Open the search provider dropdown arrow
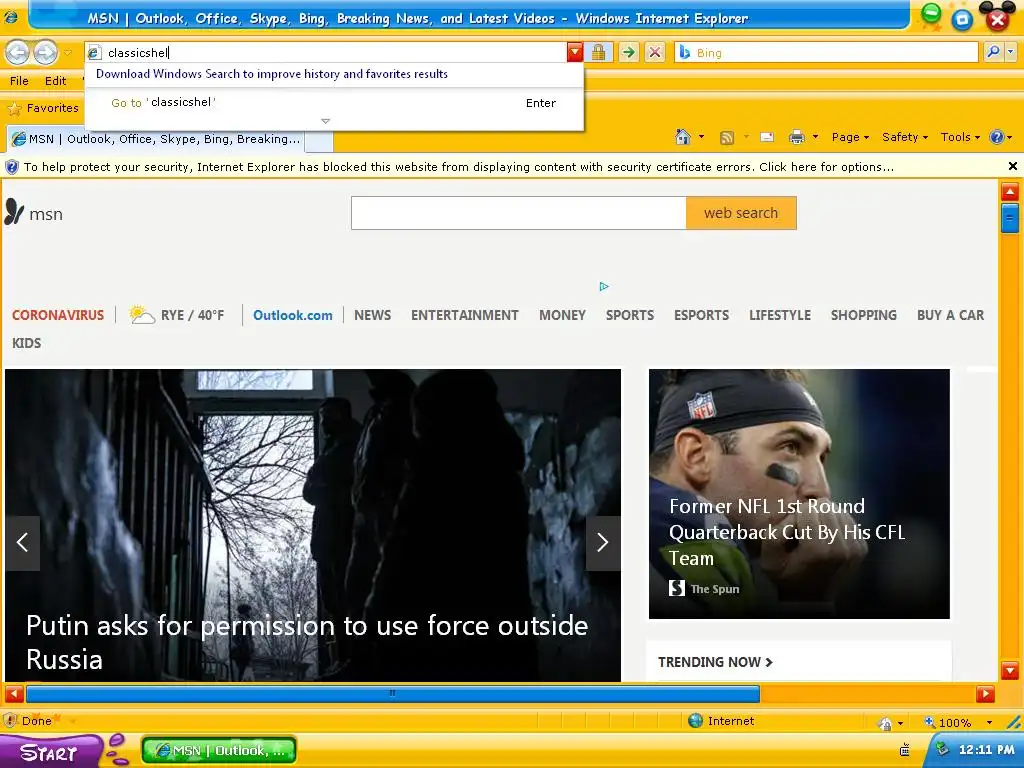Viewport: 1024px width, 768px height. (x=1011, y=52)
